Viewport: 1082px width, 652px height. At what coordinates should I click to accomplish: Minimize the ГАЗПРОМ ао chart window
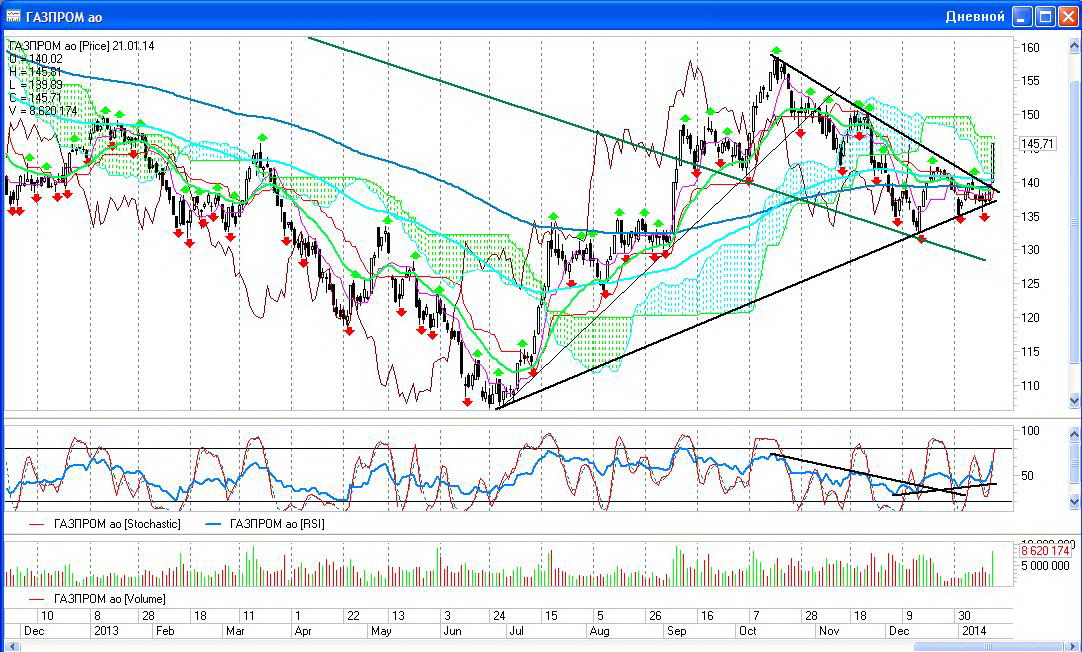pos(1023,17)
